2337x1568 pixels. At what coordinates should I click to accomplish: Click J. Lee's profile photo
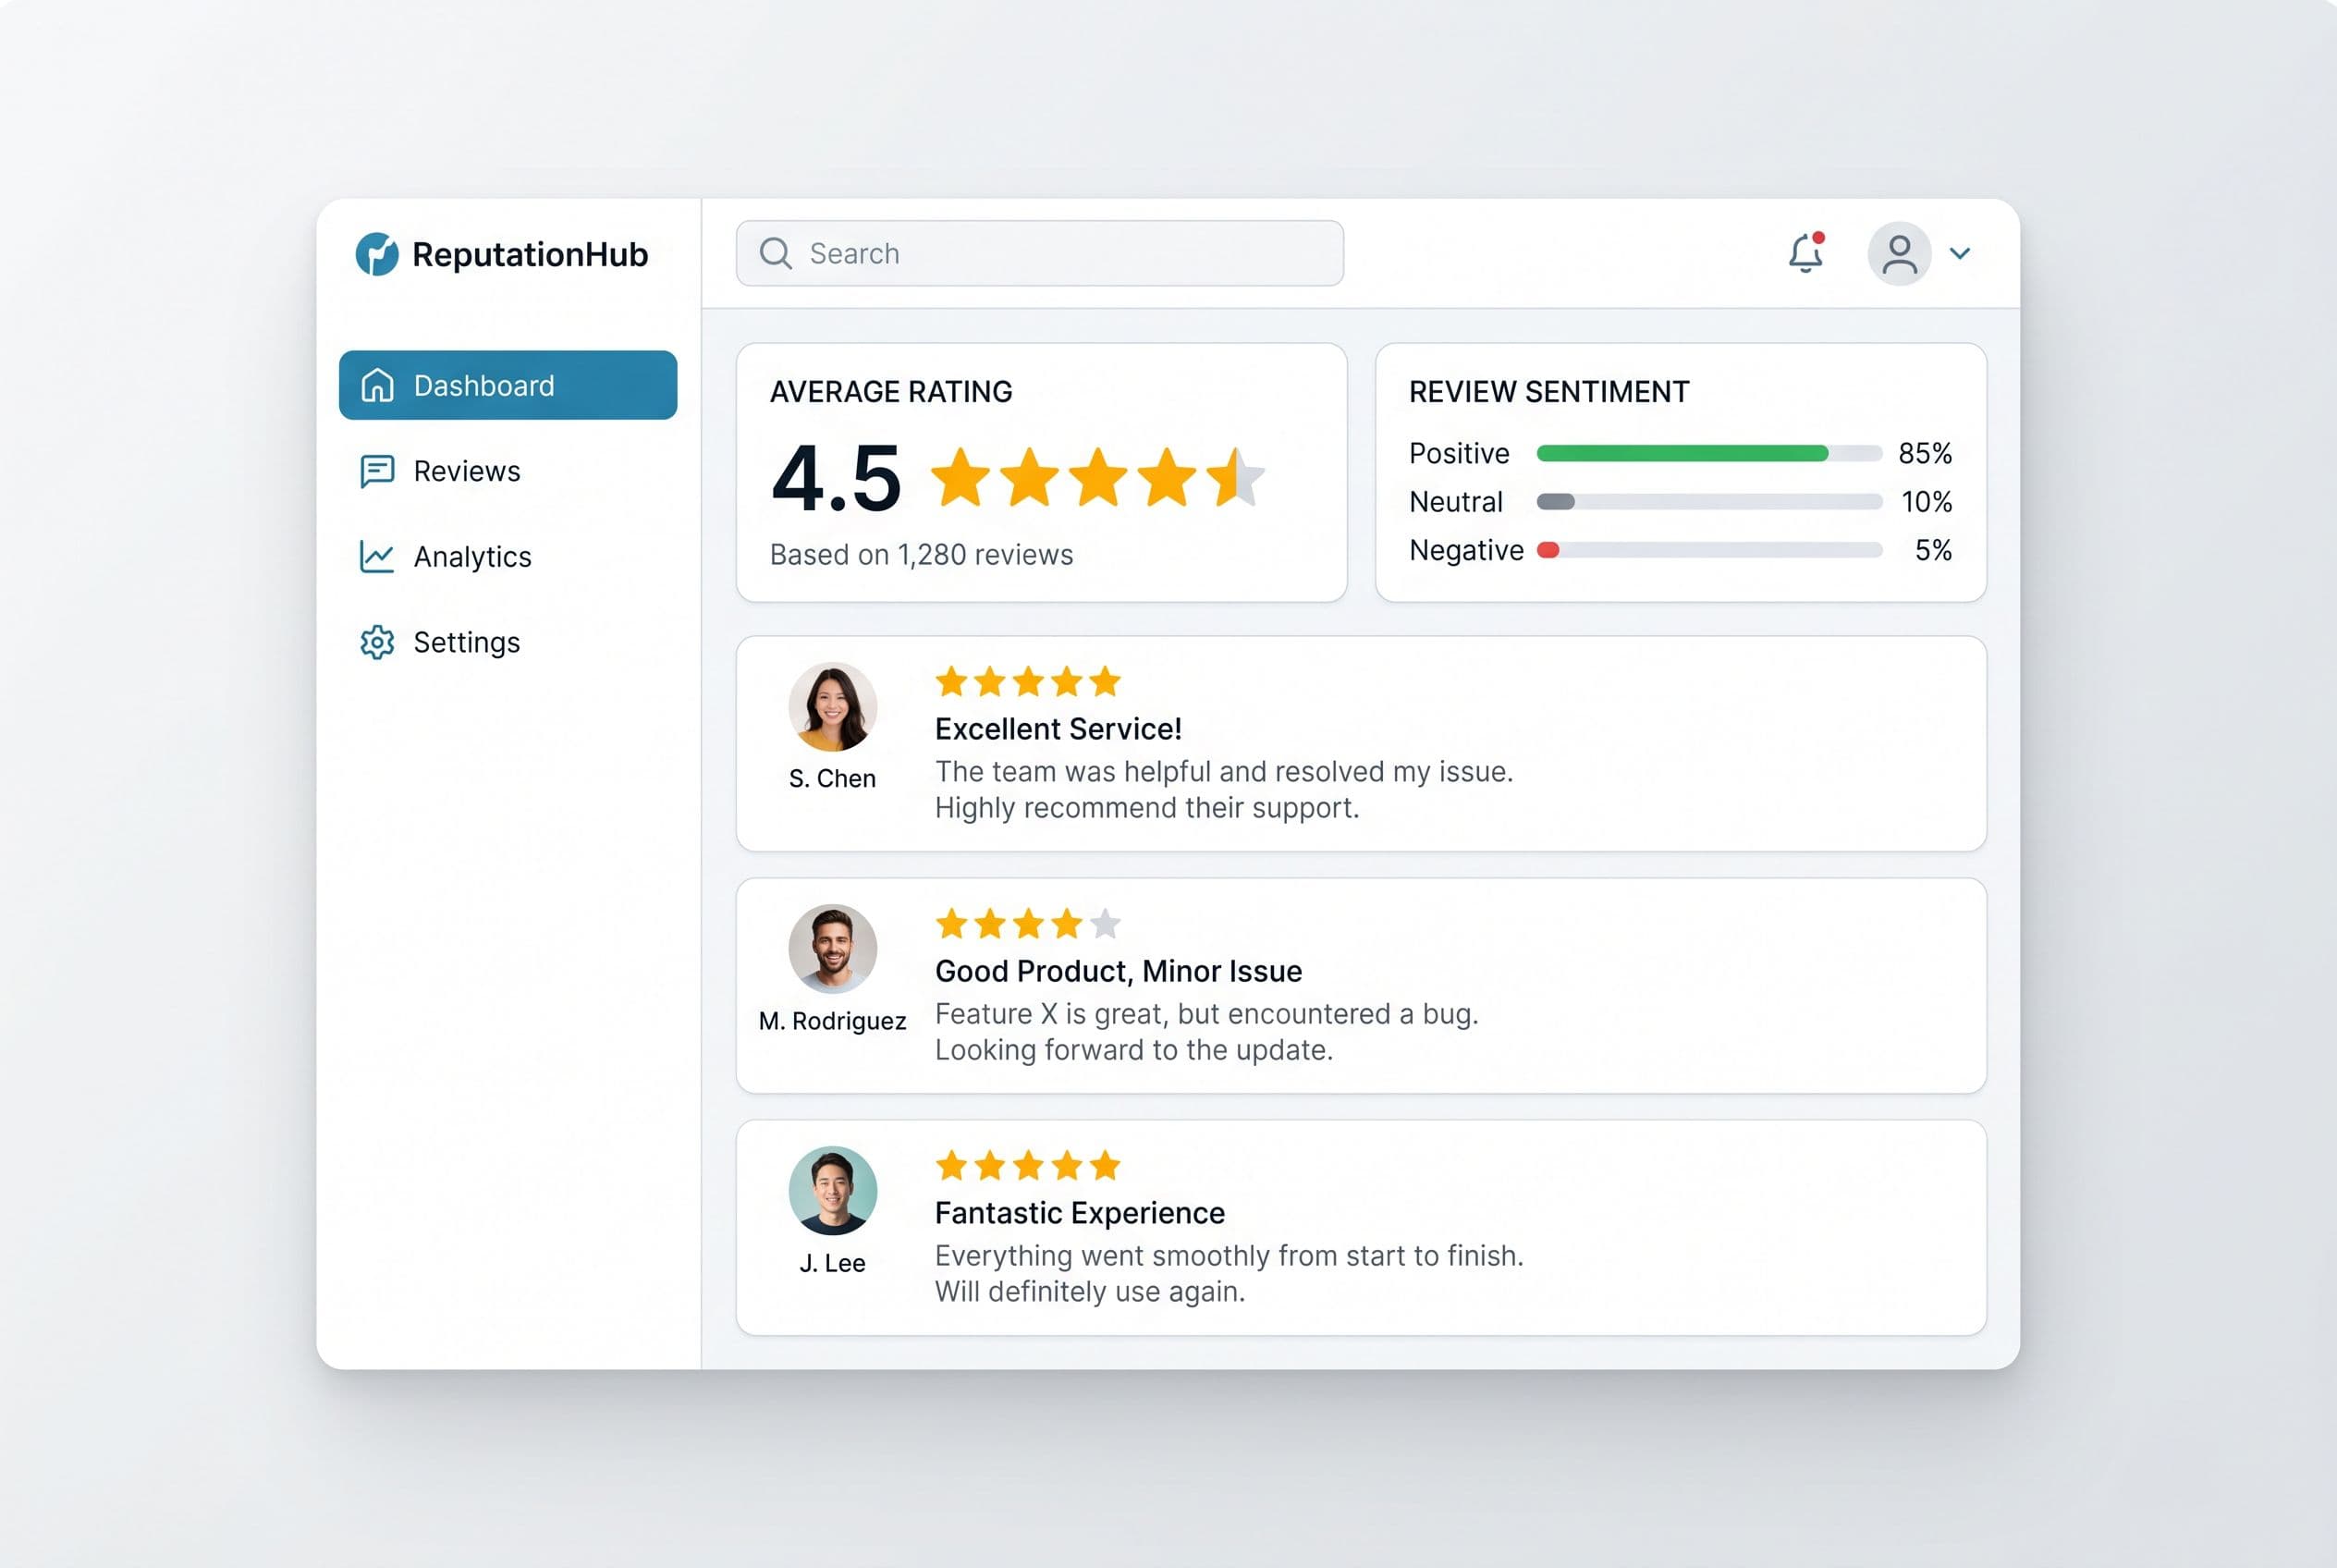[833, 1191]
